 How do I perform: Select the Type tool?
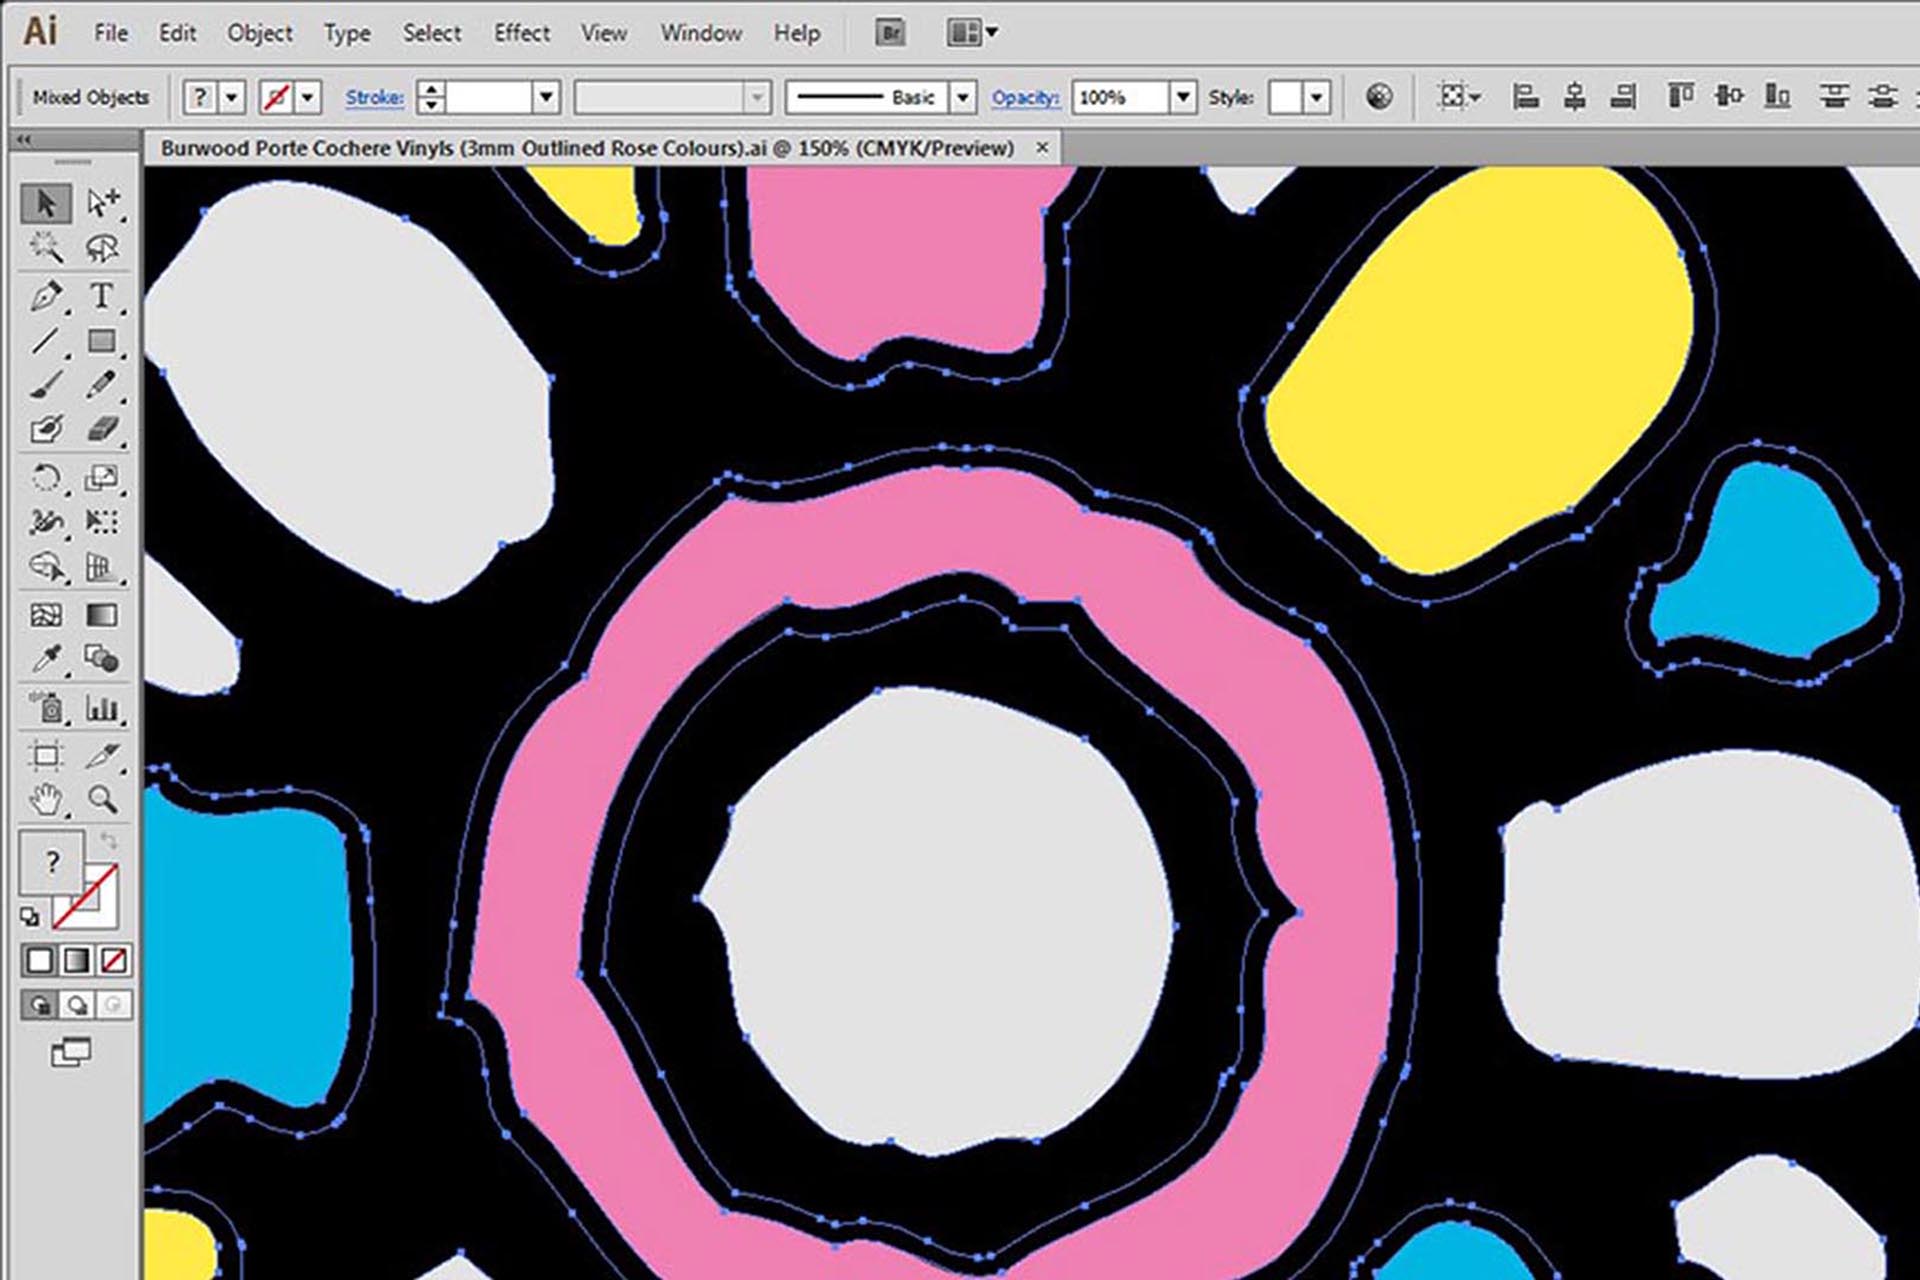tap(101, 296)
